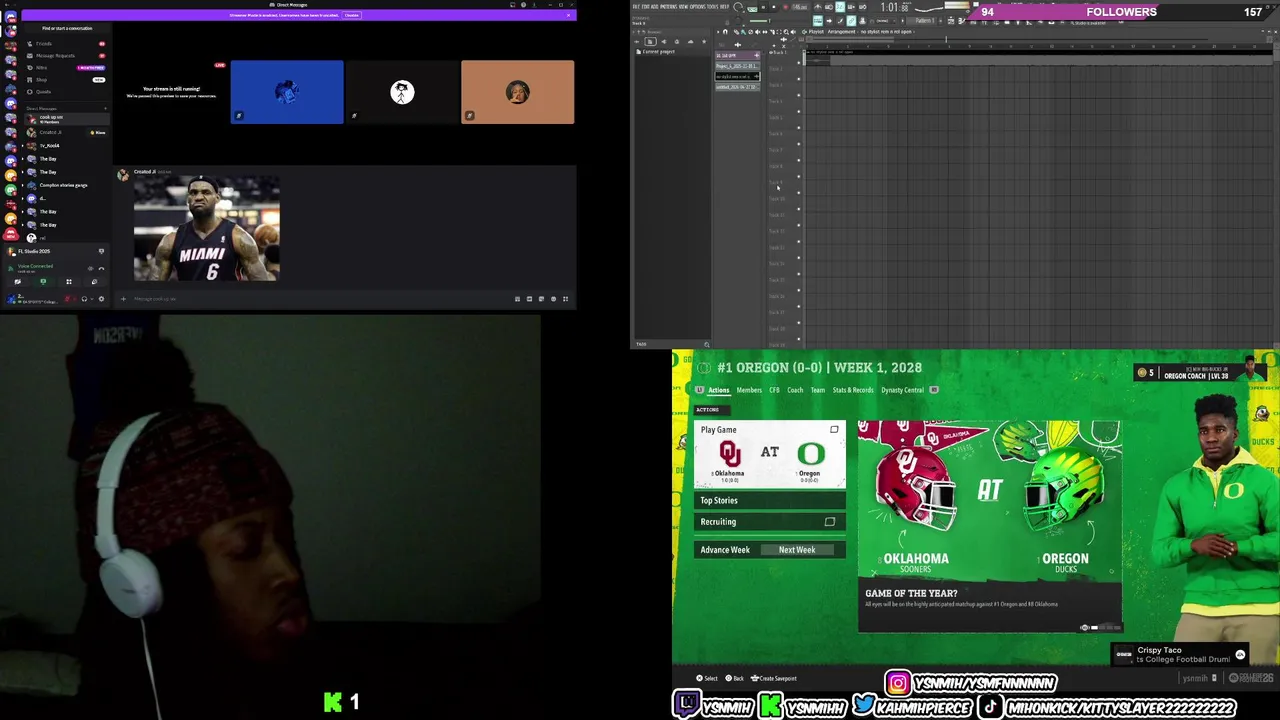Open Stats & Records tab

853,390
